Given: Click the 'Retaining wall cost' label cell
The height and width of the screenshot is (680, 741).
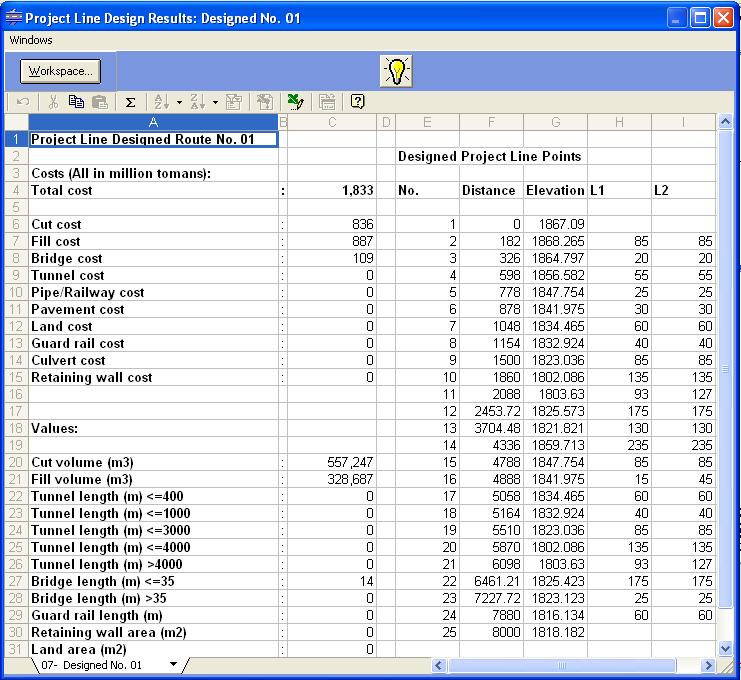Looking at the screenshot, I should 153,378.
